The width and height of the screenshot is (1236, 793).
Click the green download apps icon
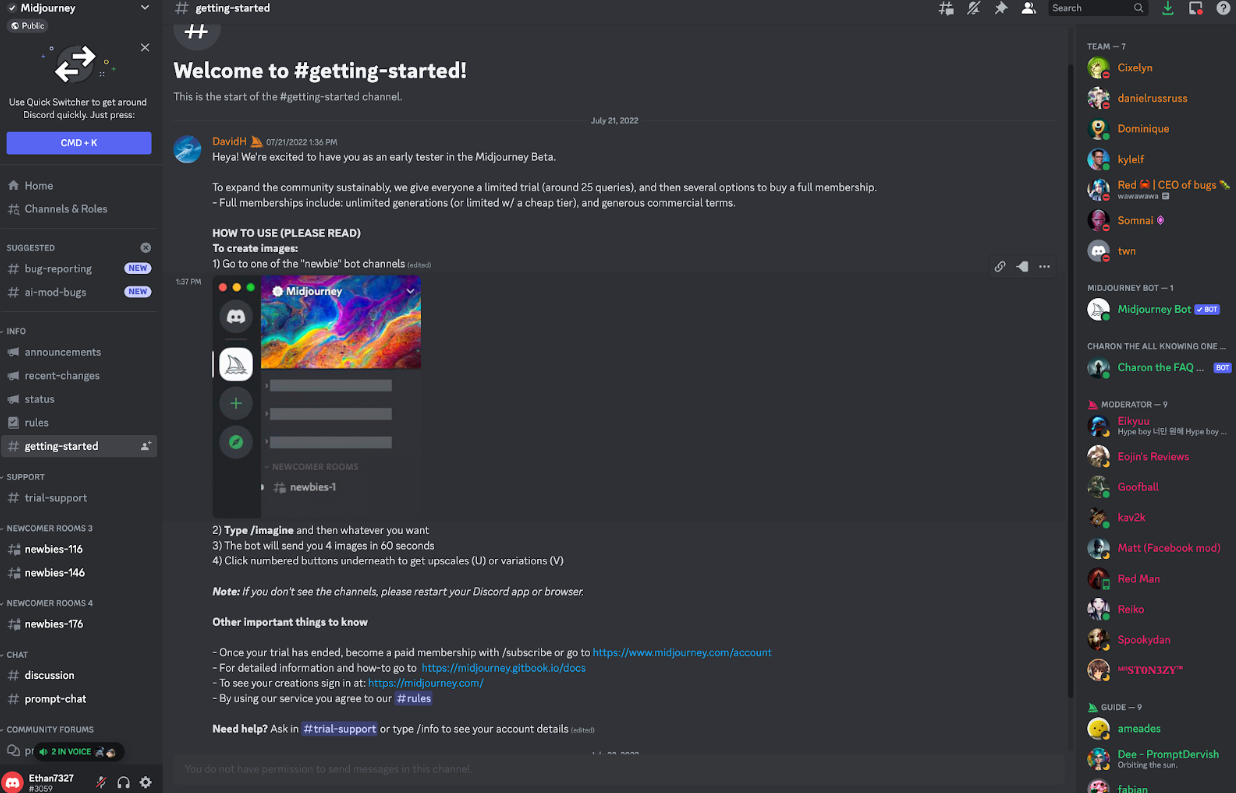pos(1168,8)
